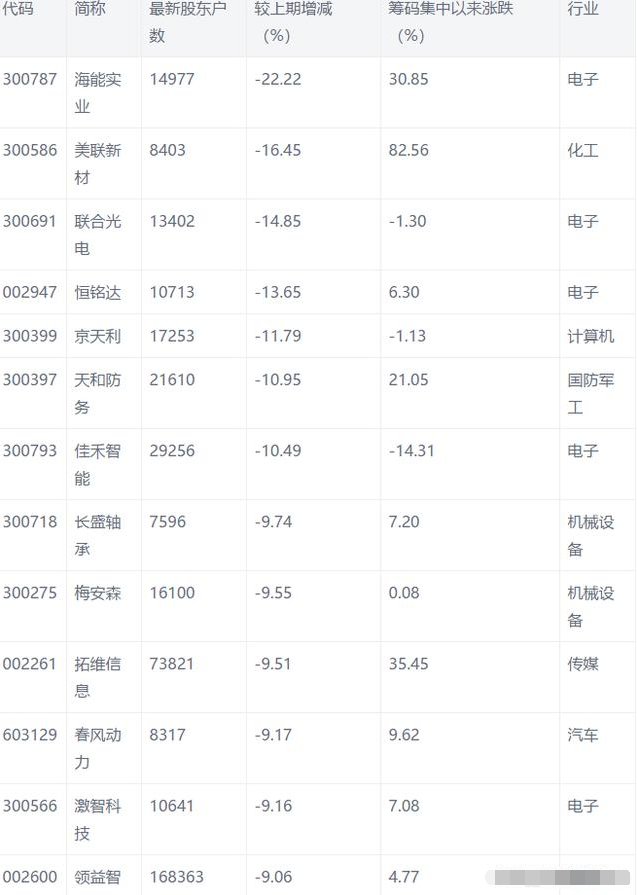Click shareholder count 7596
637x895 pixels.
coord(167,521)
